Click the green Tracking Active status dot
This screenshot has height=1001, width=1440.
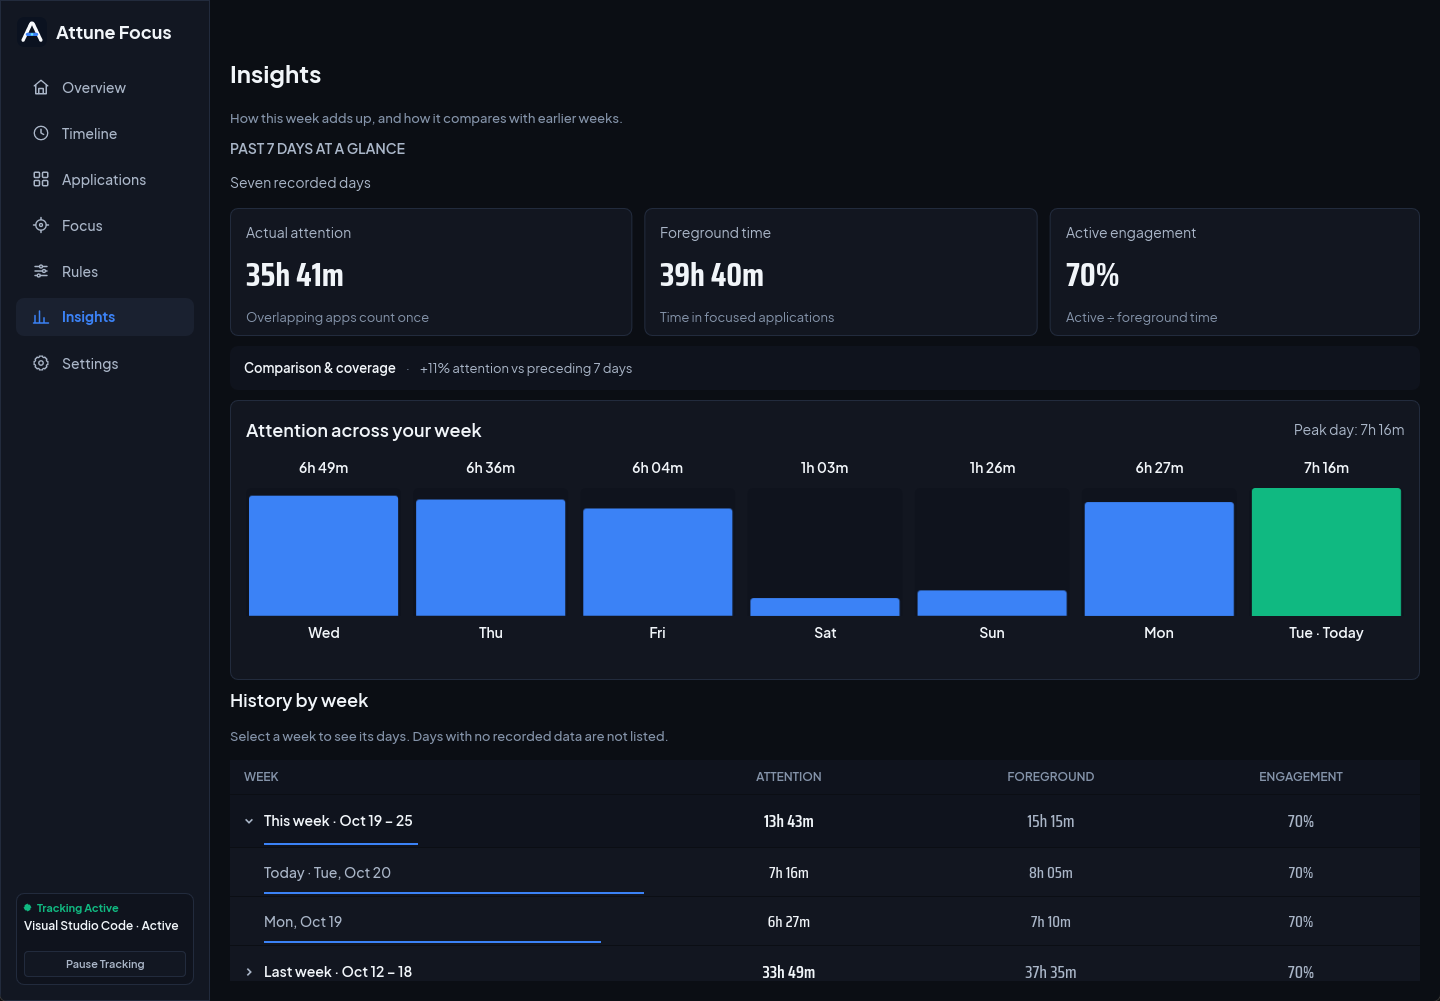tap(28, 908)
